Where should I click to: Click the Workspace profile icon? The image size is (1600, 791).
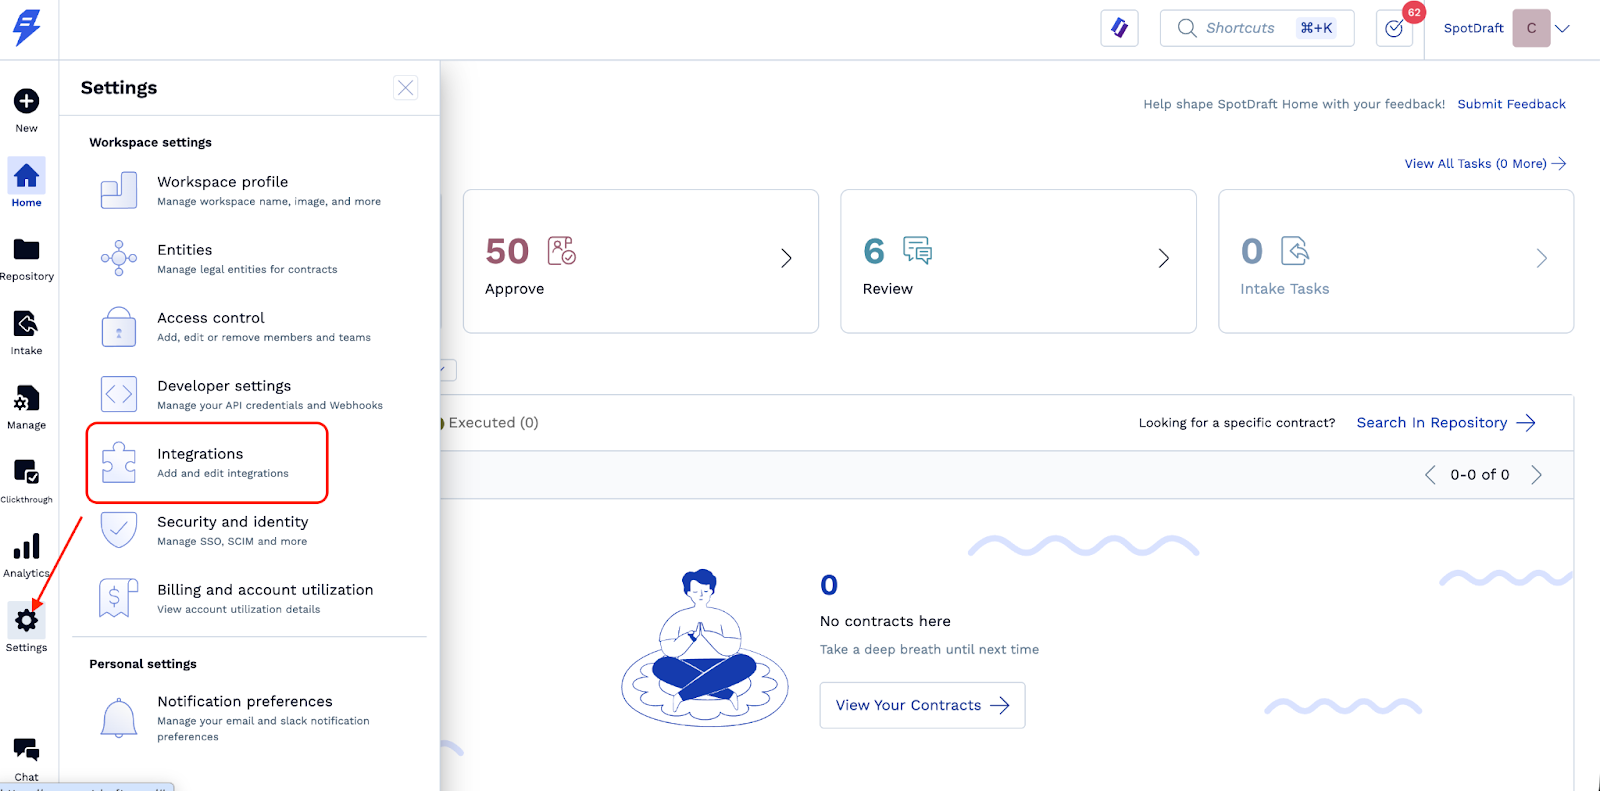tap(119, 190)
